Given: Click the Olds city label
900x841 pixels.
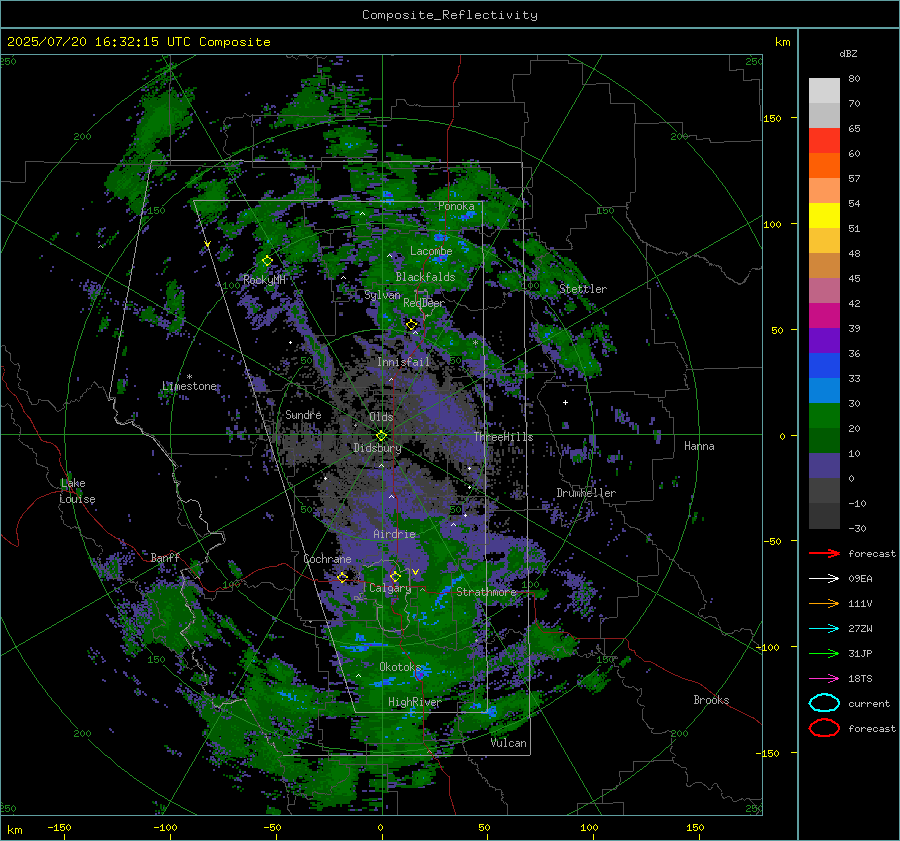Looking at the screenshot, I should point(381,417).
